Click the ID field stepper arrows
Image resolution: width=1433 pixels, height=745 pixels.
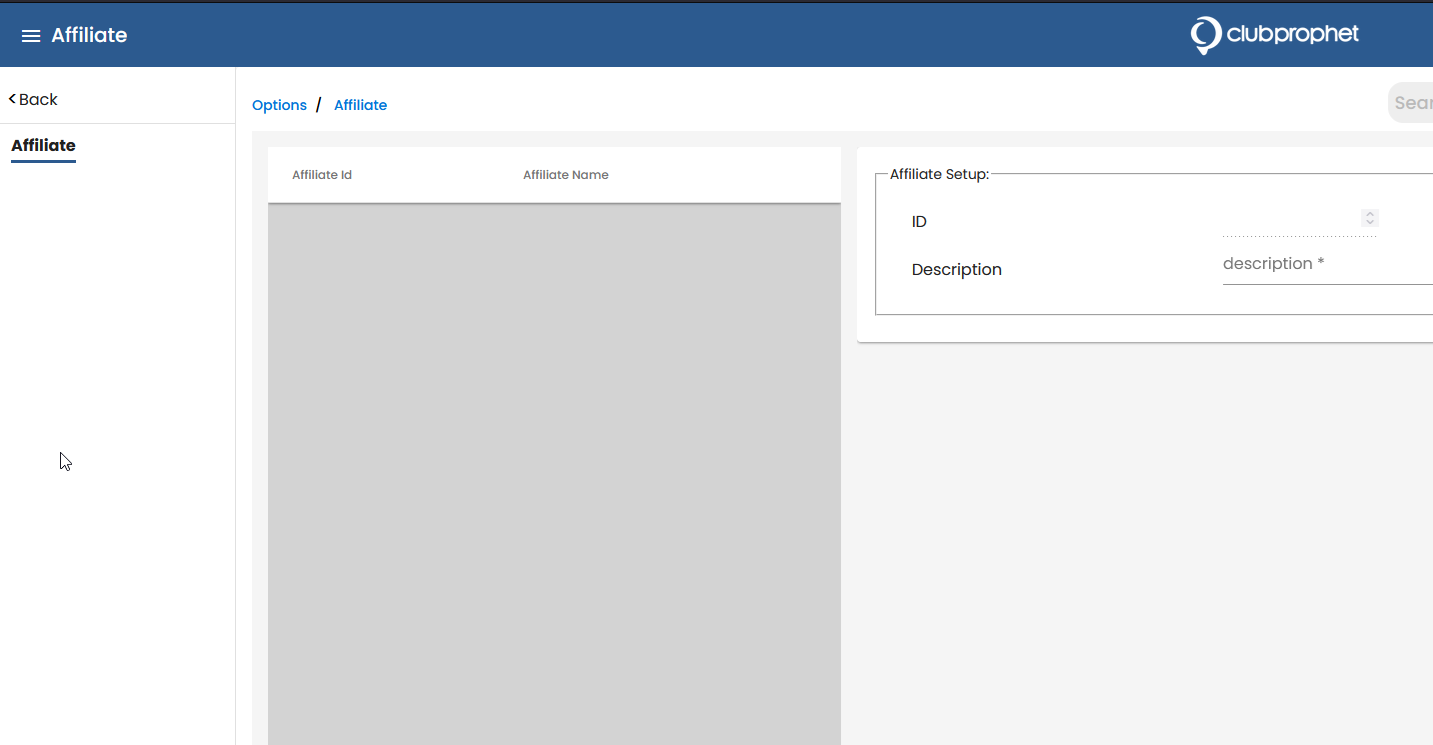(1370, 218)
